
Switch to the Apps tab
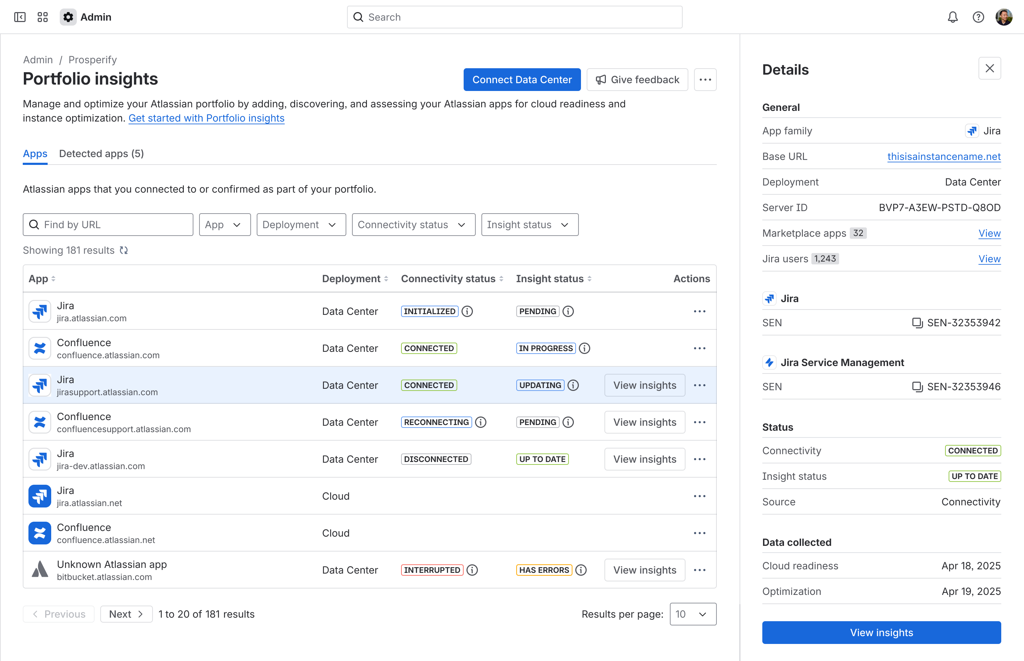pyautogui.click(x=35, y=154)
